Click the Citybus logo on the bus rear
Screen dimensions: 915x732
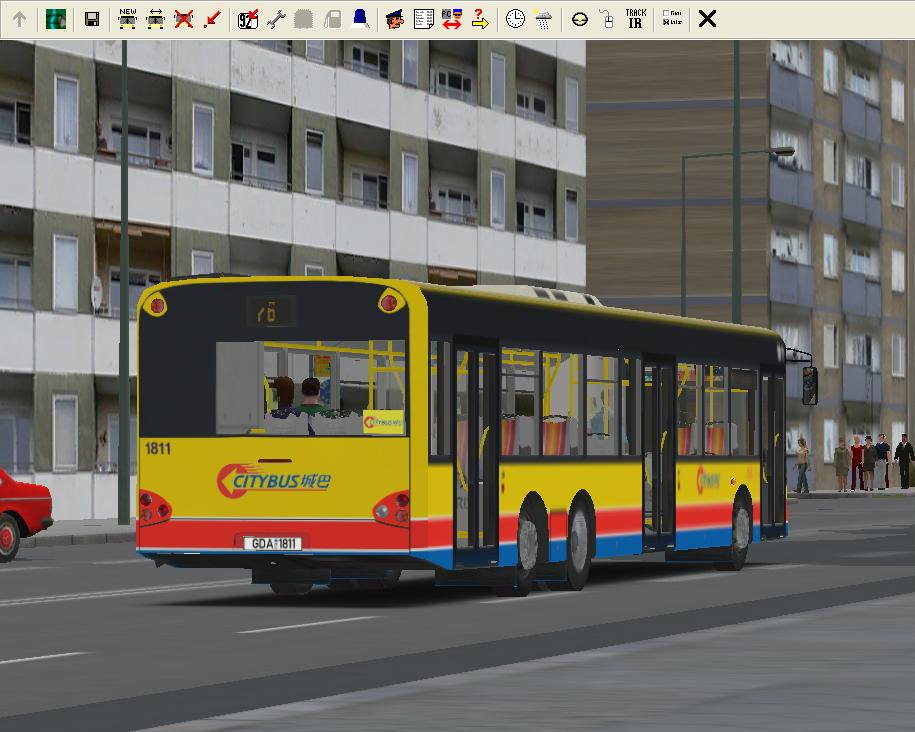(274, 480)
